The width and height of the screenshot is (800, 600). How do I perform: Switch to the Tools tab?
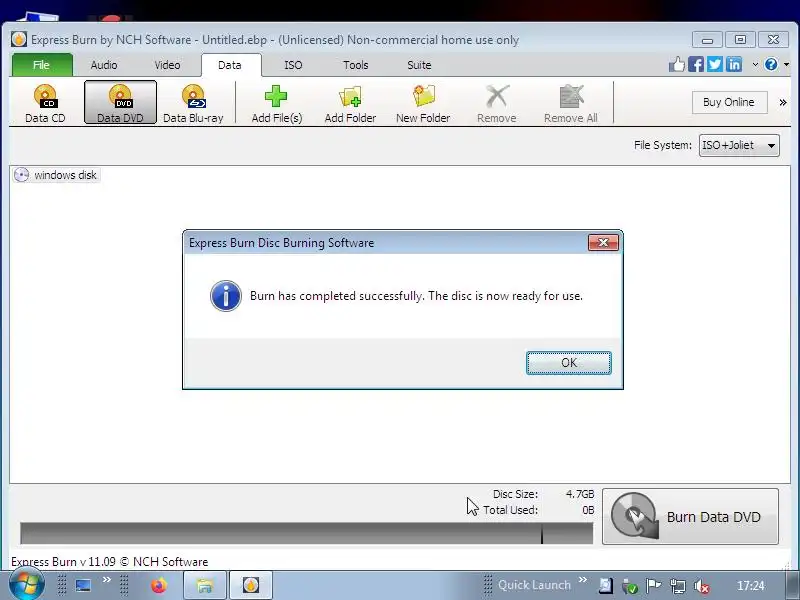[356, 65]
